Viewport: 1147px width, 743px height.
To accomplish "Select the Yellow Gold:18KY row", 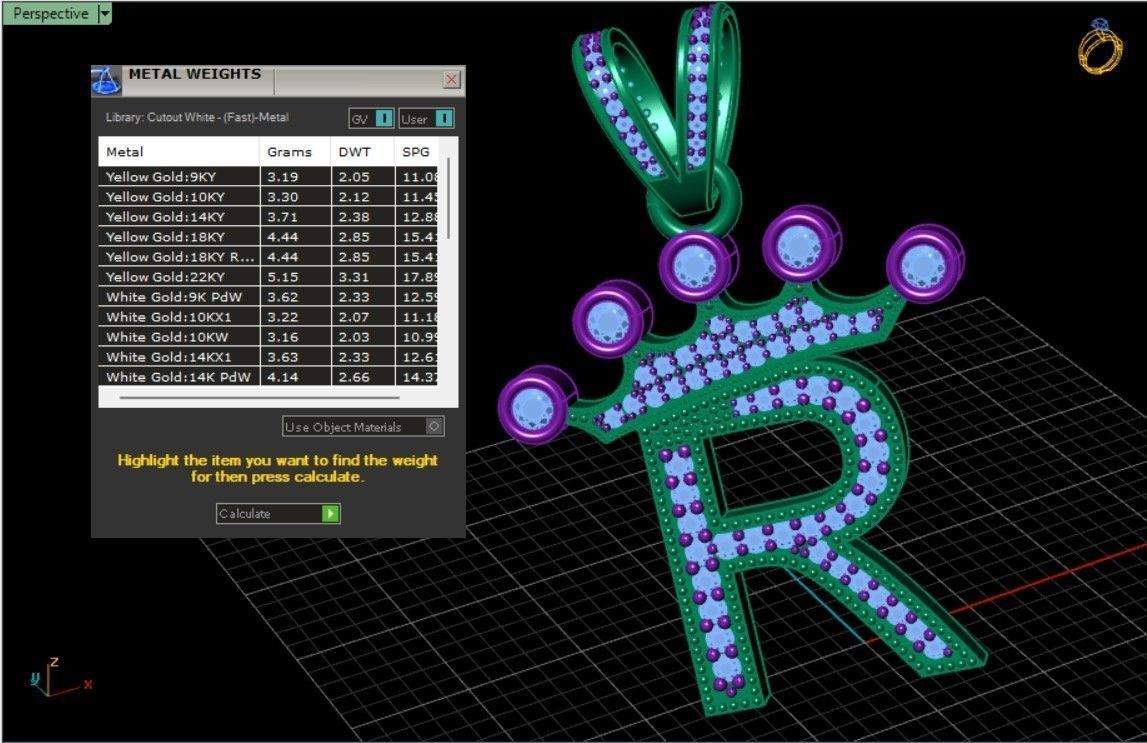I will click(x=268, y=237).
